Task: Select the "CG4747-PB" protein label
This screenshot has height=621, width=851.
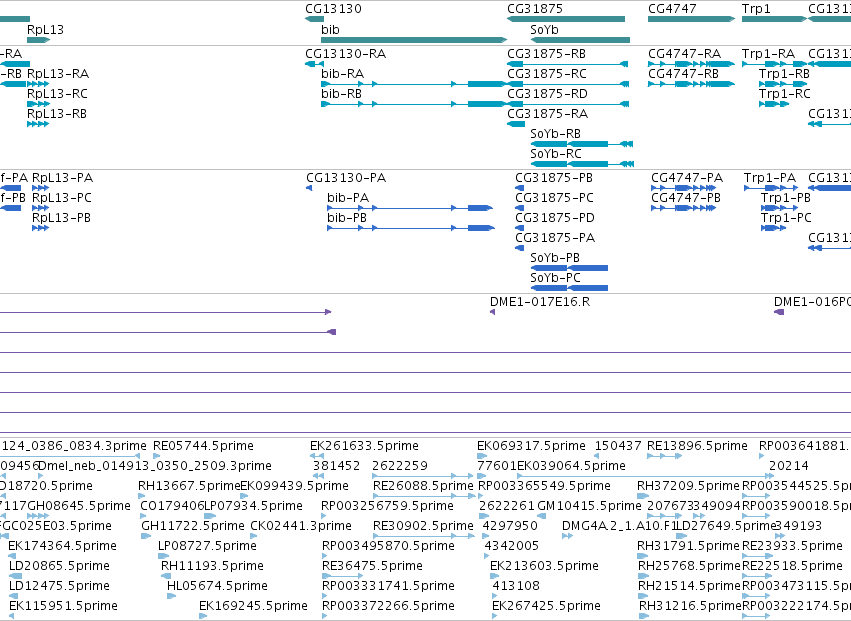Action: tap(686, 198)
